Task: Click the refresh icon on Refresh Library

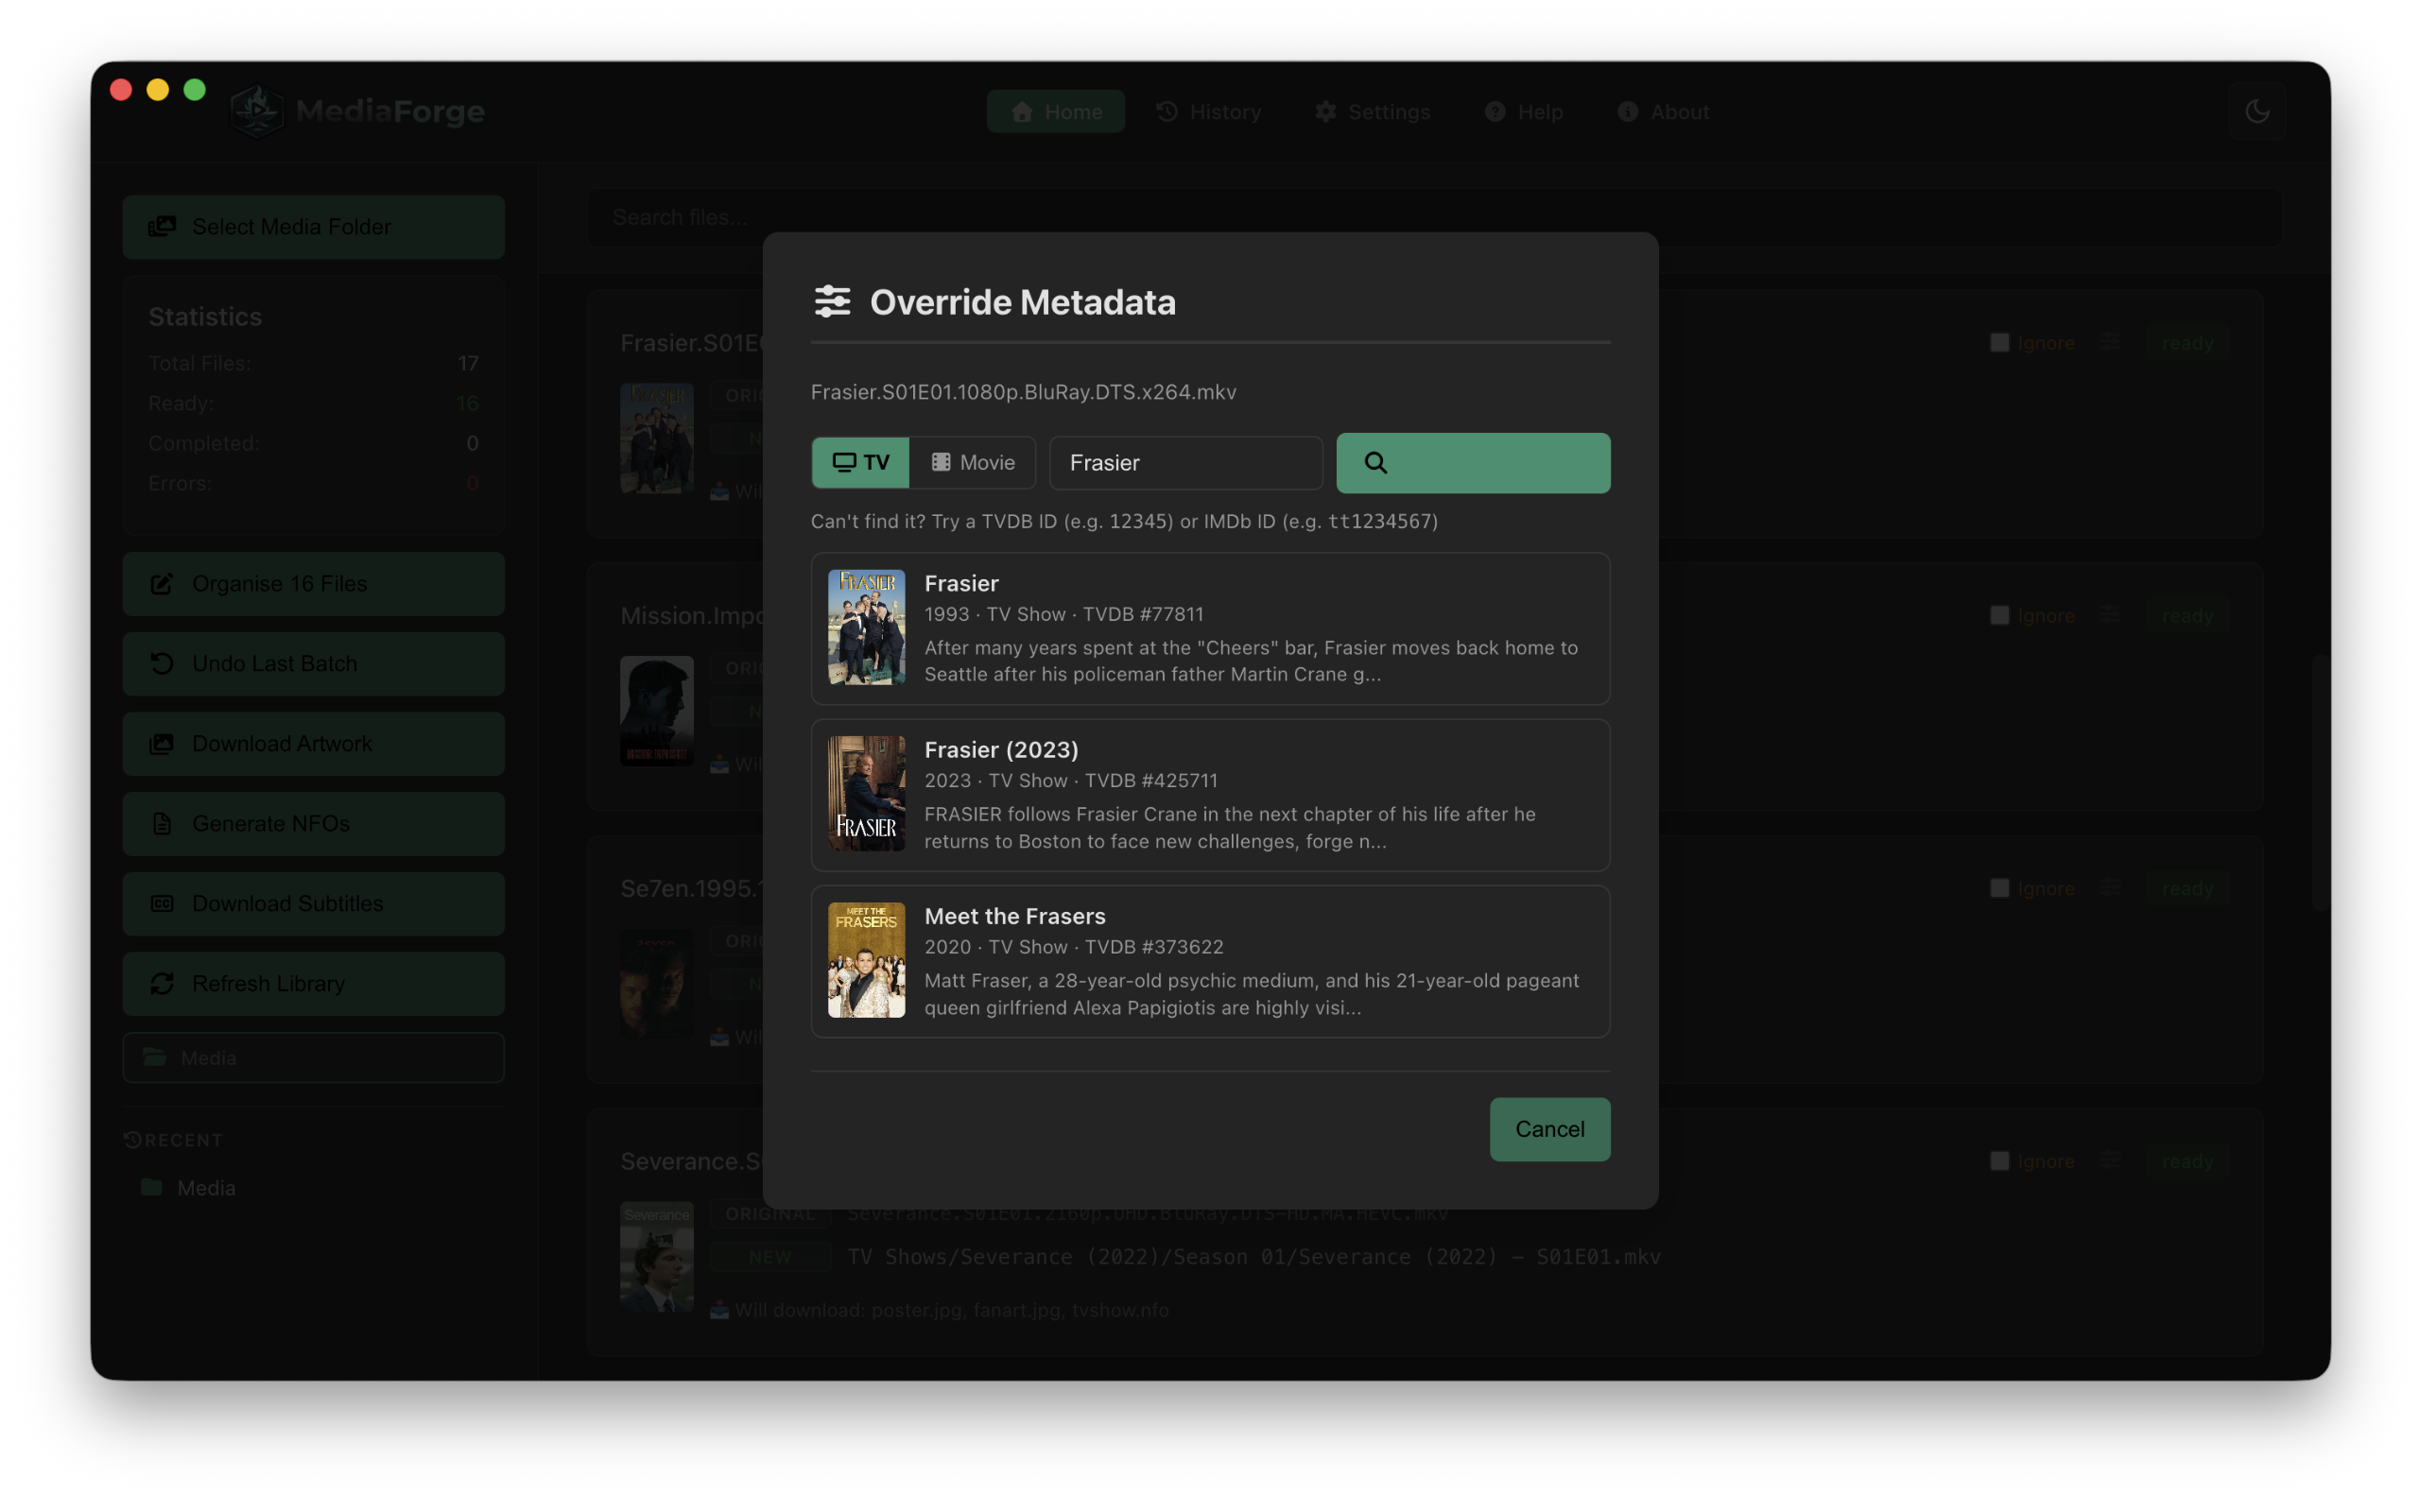Action: tap(163, 983)
